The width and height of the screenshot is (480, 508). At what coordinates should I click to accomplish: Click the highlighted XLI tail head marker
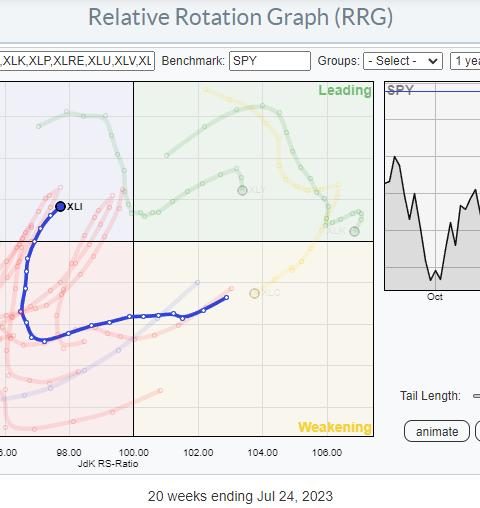[x=60, y=207]
